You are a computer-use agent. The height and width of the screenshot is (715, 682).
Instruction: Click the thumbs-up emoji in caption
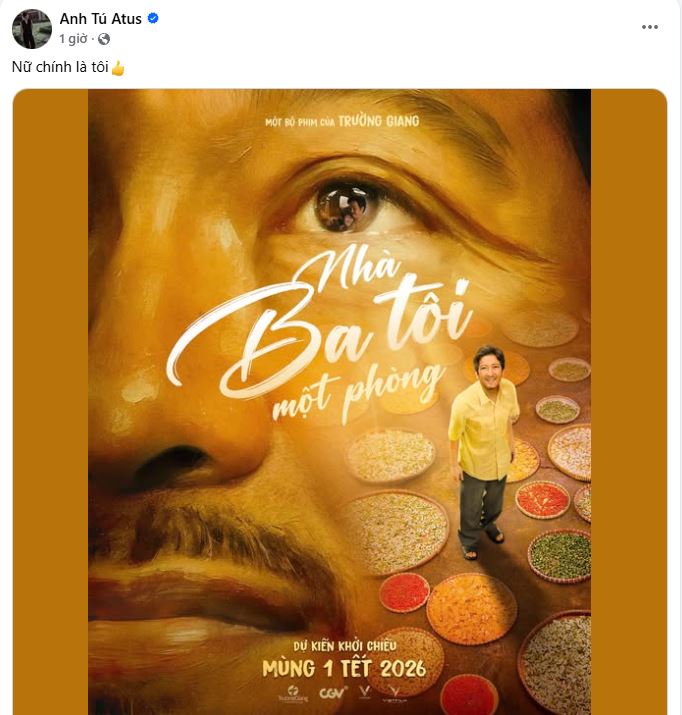click(117, 69)
